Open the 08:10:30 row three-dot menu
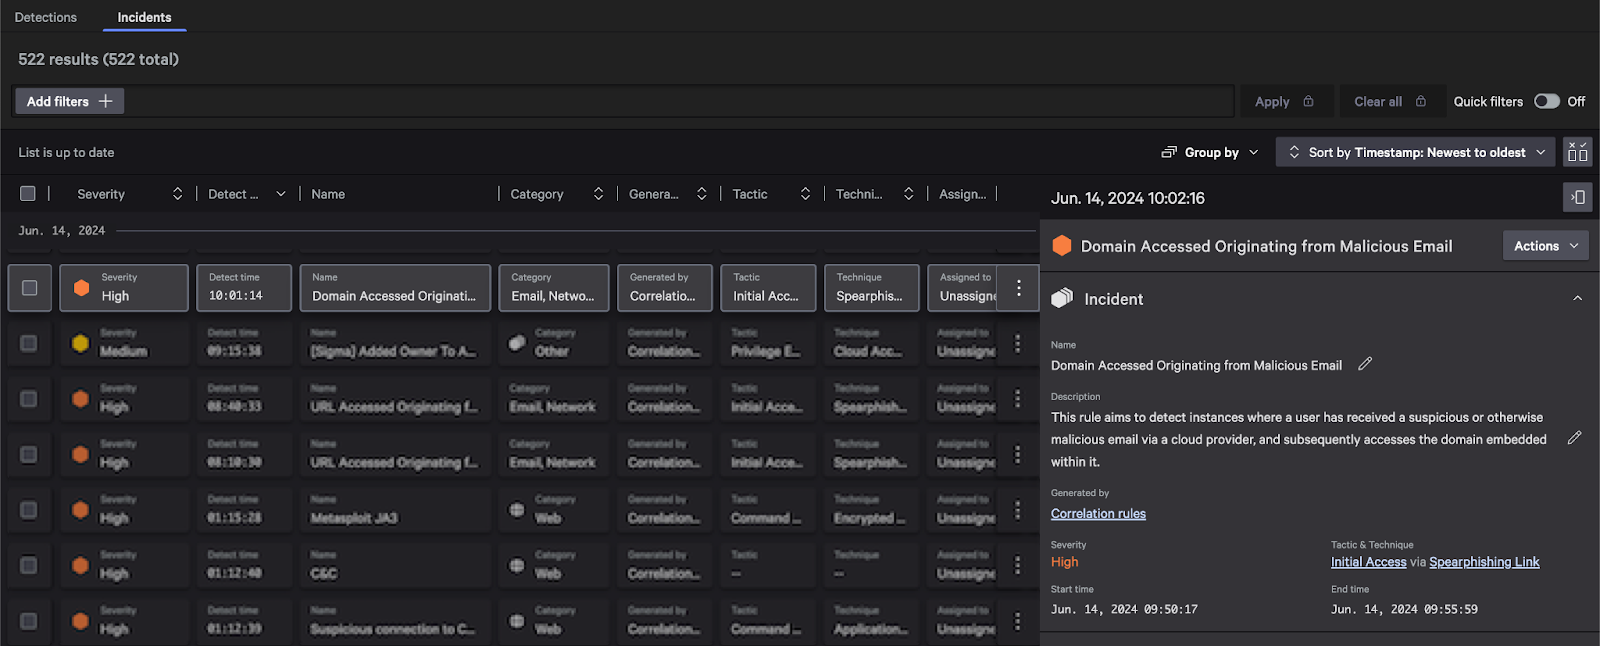Image resolution: width=1600 pixels, height=646 pixels. point(1018,454)
